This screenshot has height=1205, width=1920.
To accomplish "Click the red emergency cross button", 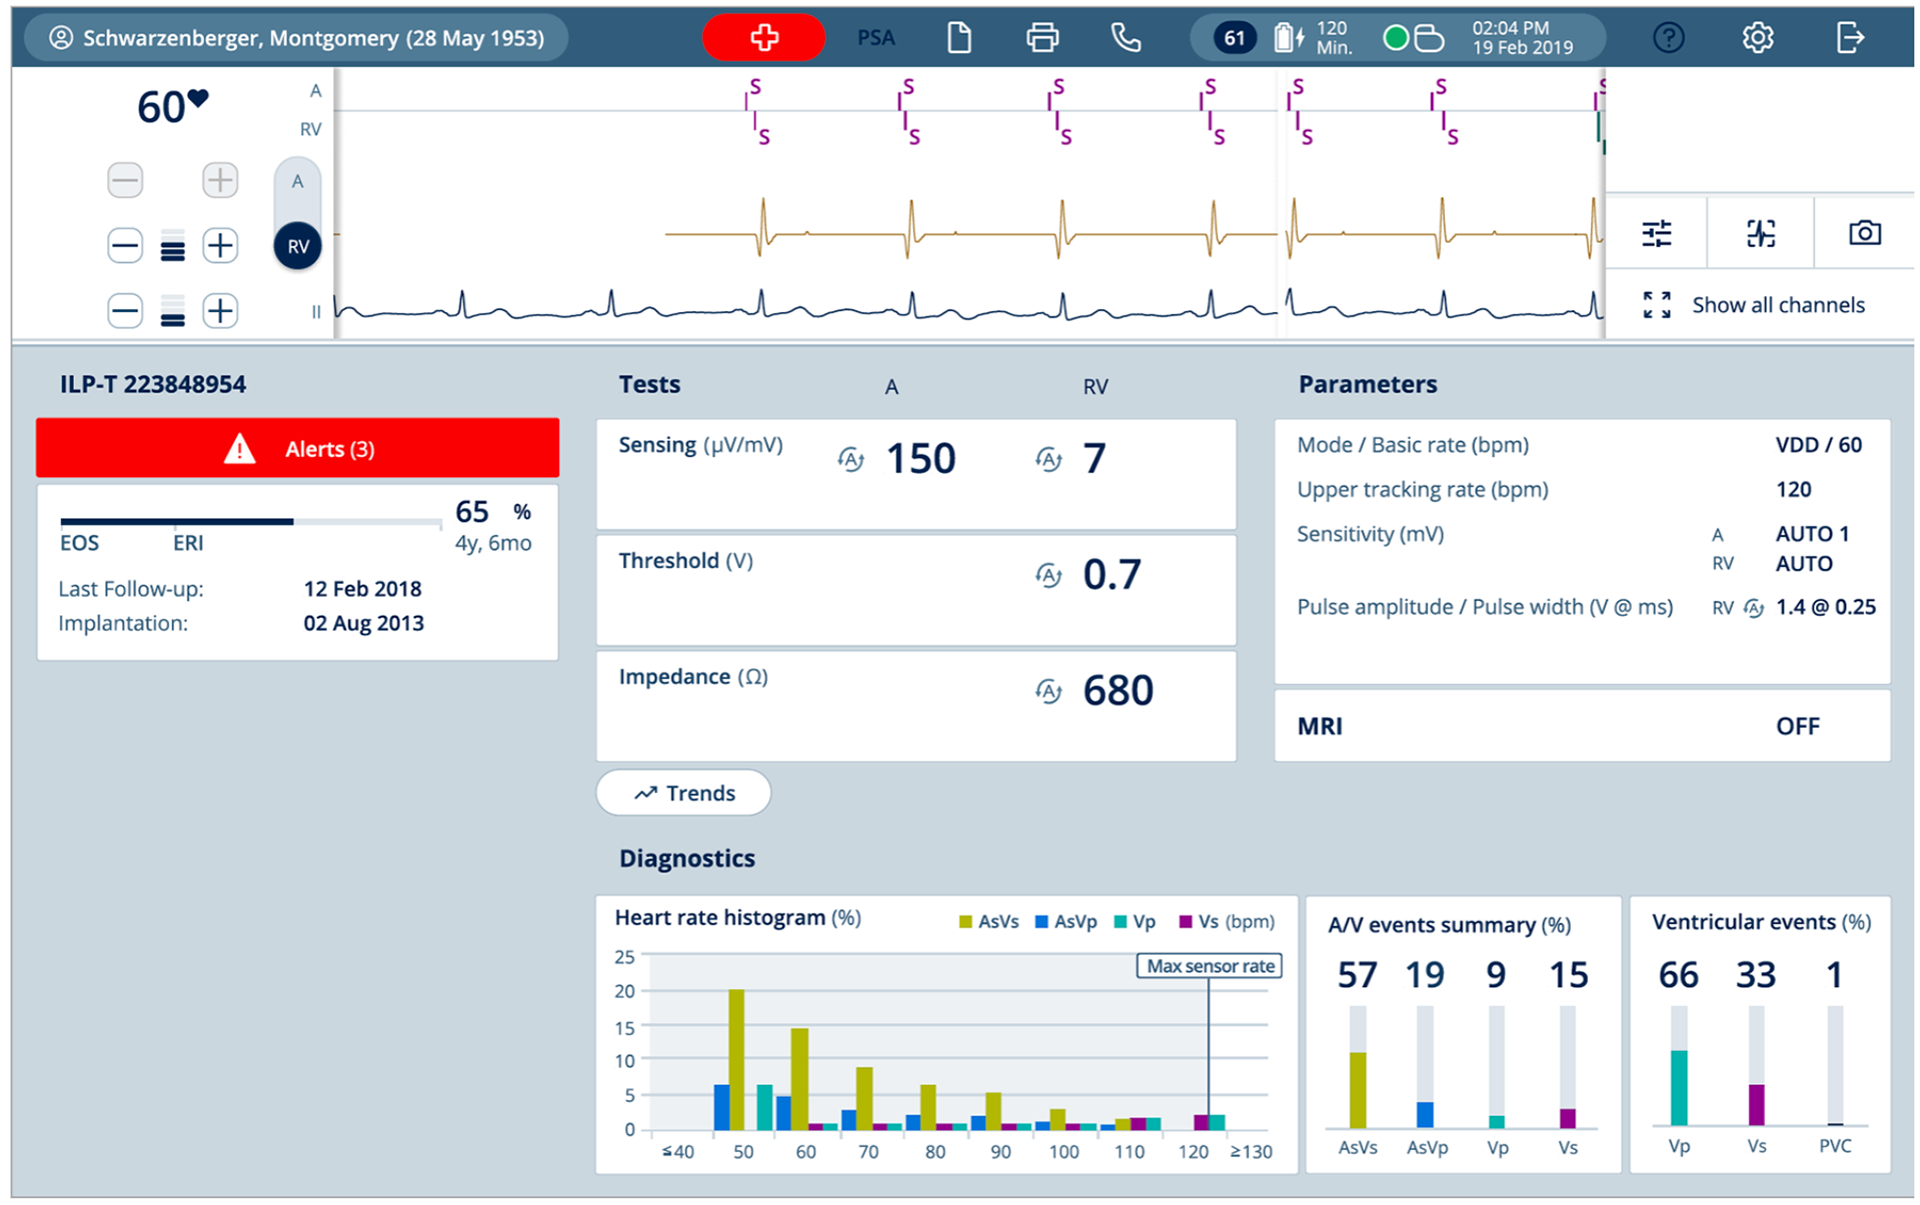I will pos(764,38).
